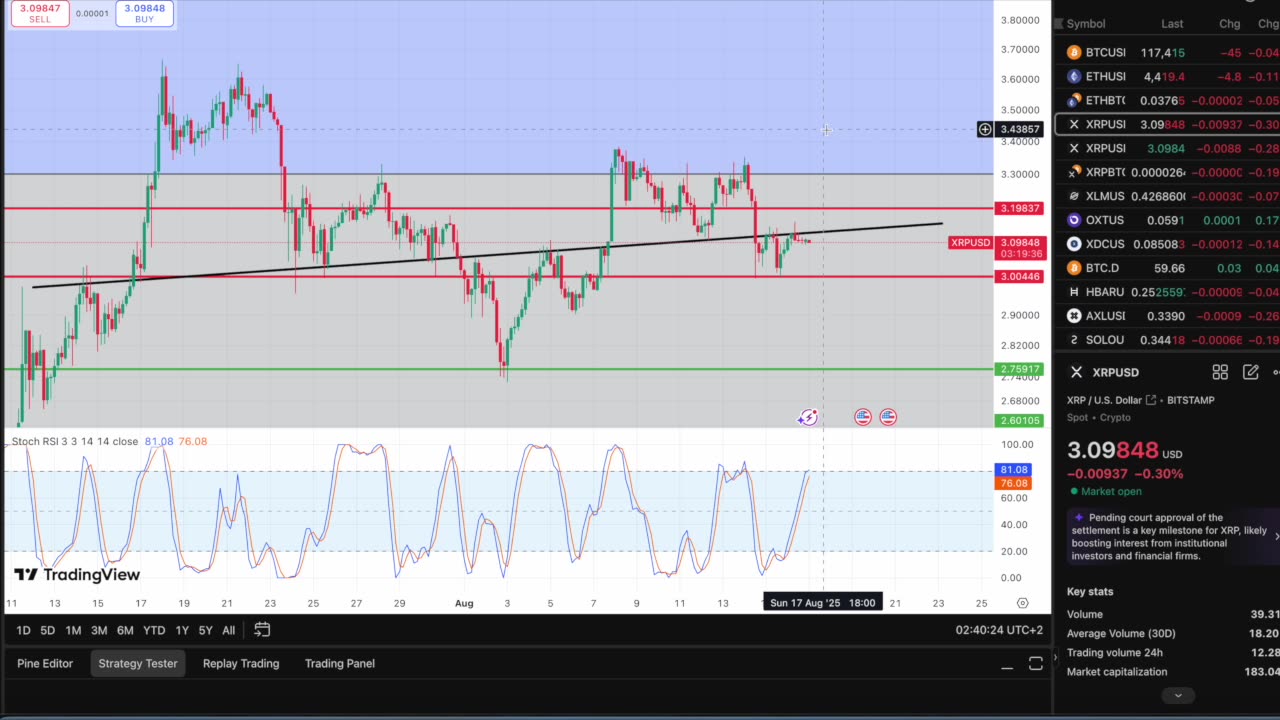Select the 1D time range

(23, 630)
